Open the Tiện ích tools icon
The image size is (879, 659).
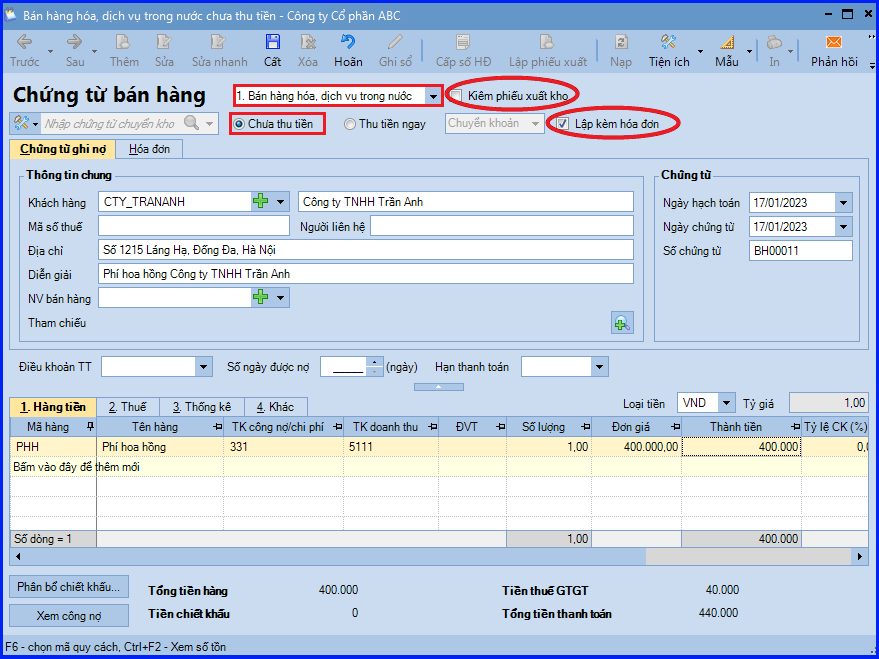click(x=668, y=42)
